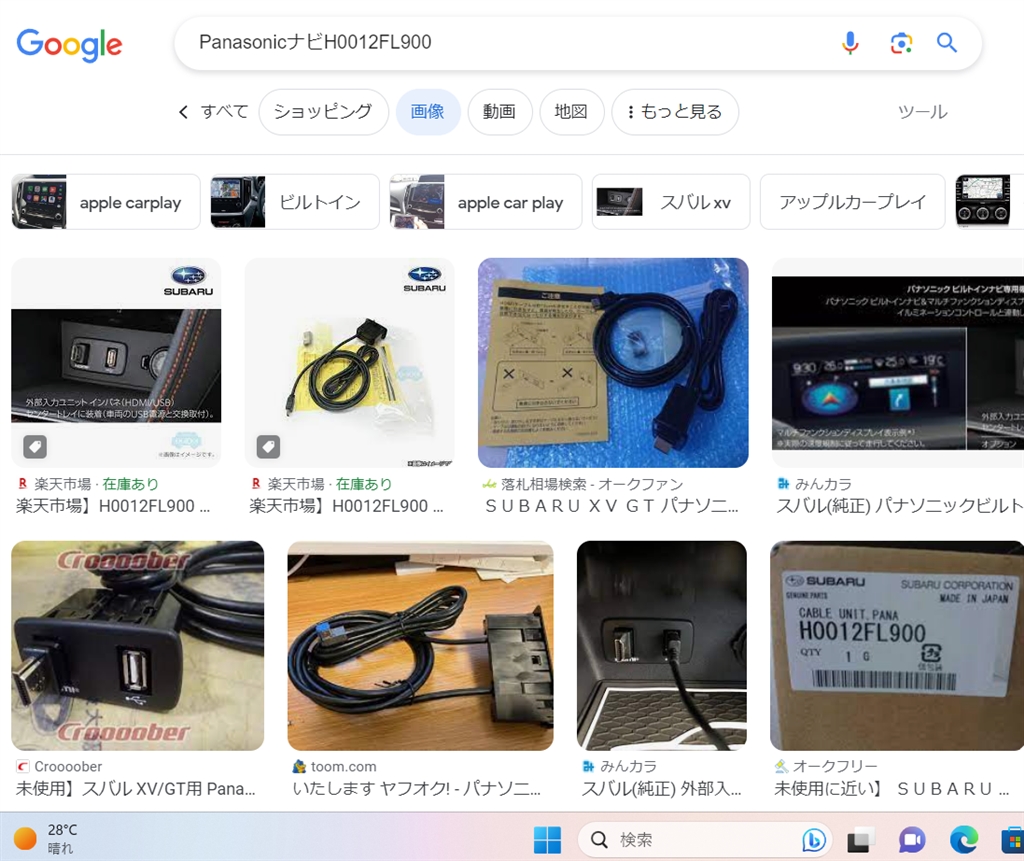This screenshot has width=1024, height=861.
Task: Open the 動画 tab
Action: click(500, 112)
